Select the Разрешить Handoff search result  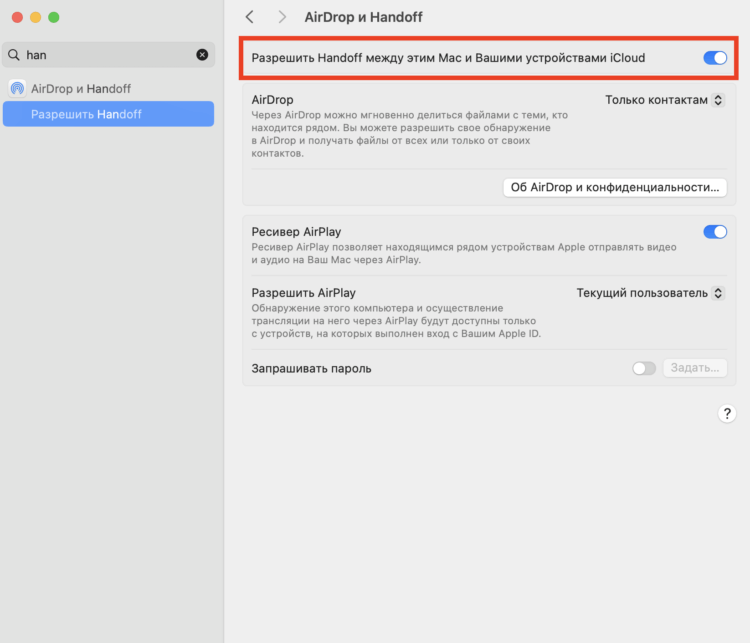click(109, 114)
